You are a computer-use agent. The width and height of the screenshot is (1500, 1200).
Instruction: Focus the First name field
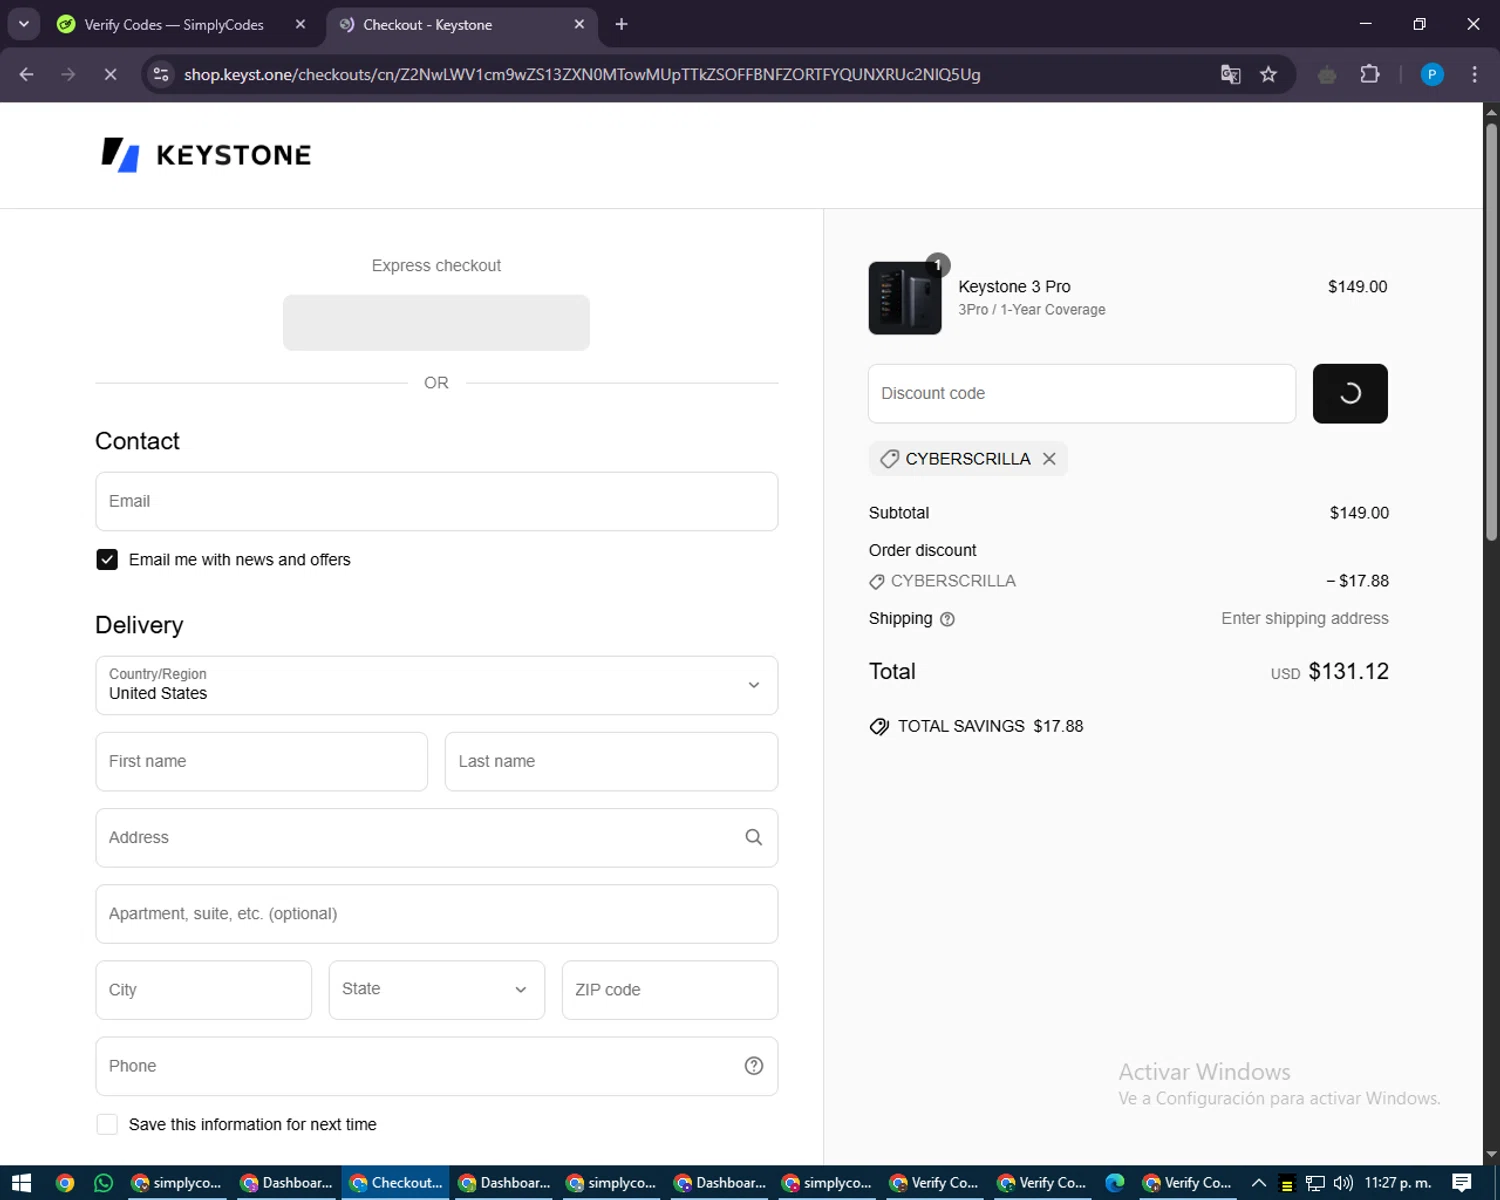click(262, 762)
